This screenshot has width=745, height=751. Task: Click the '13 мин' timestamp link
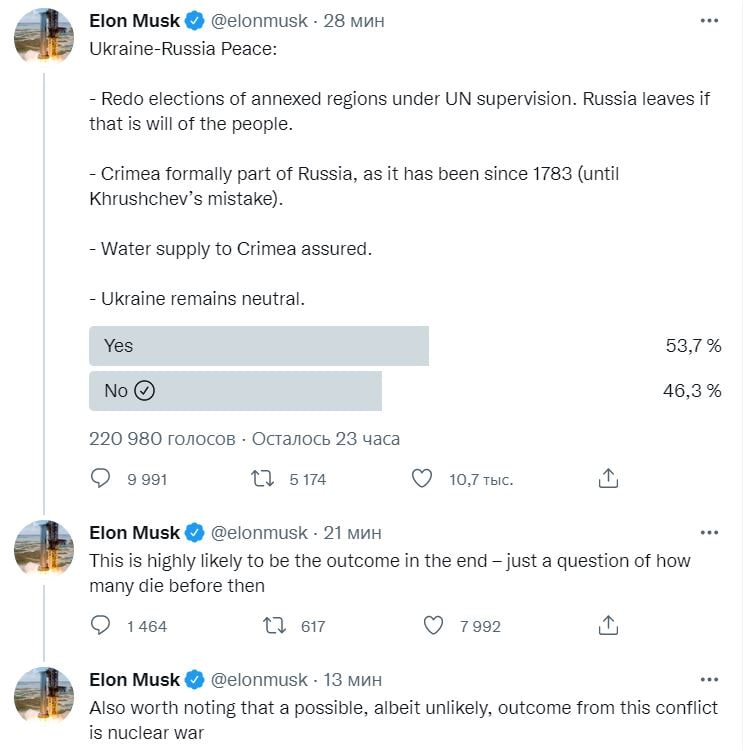(352, 680)
